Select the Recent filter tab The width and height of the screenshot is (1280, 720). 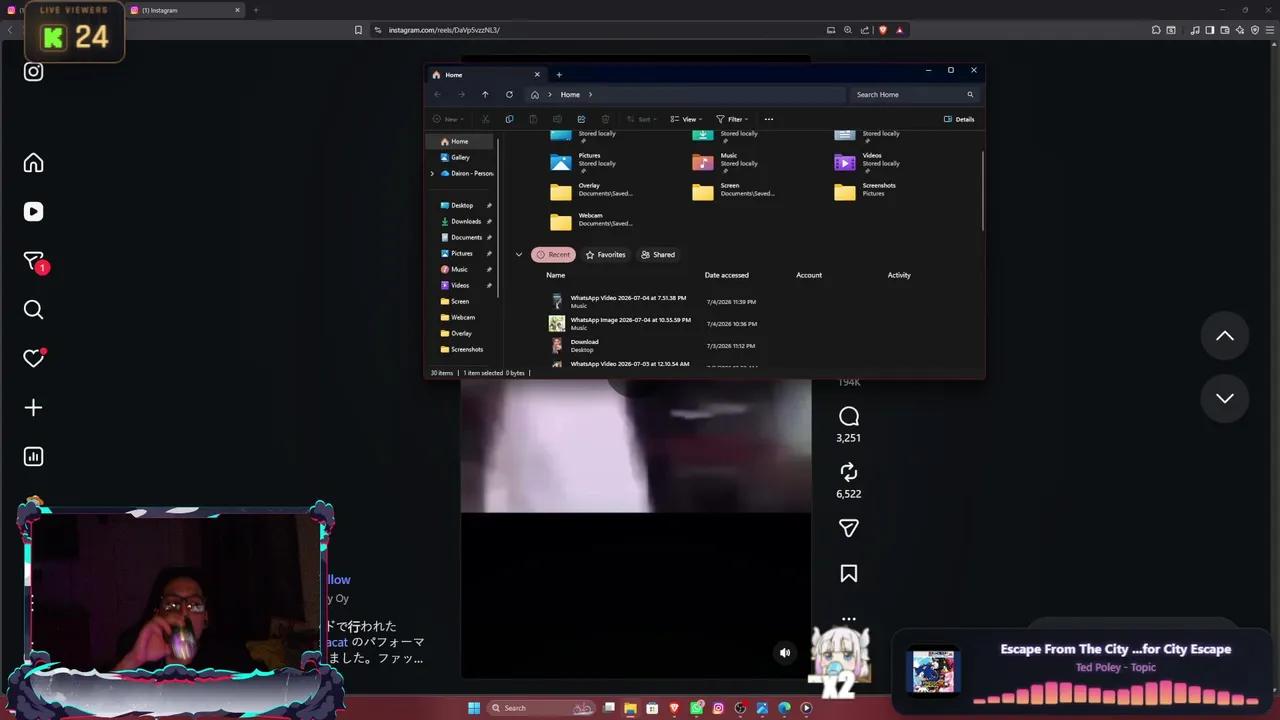[x=553, y=255]
